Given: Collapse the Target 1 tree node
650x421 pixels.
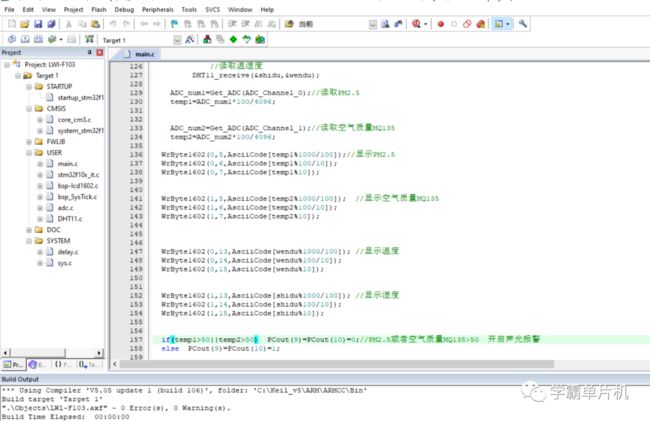Looking at the screenshot, I should pos(18,76).
